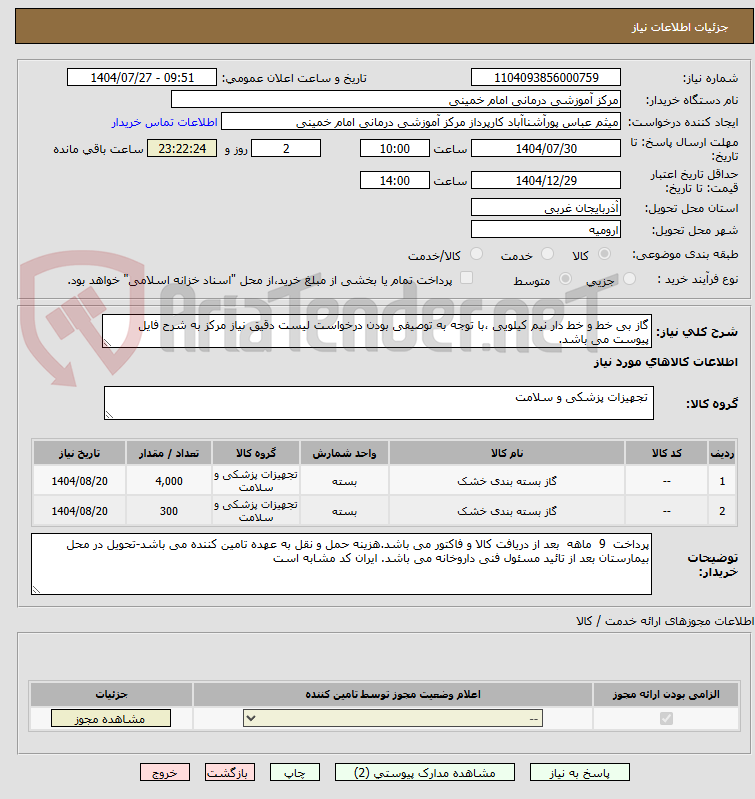Image resolution: width=755 pixels, height=799 pixels.
Task: Open مشاهده مدارک پیوستی (2) attachments
Action: [x=424, y=773]
